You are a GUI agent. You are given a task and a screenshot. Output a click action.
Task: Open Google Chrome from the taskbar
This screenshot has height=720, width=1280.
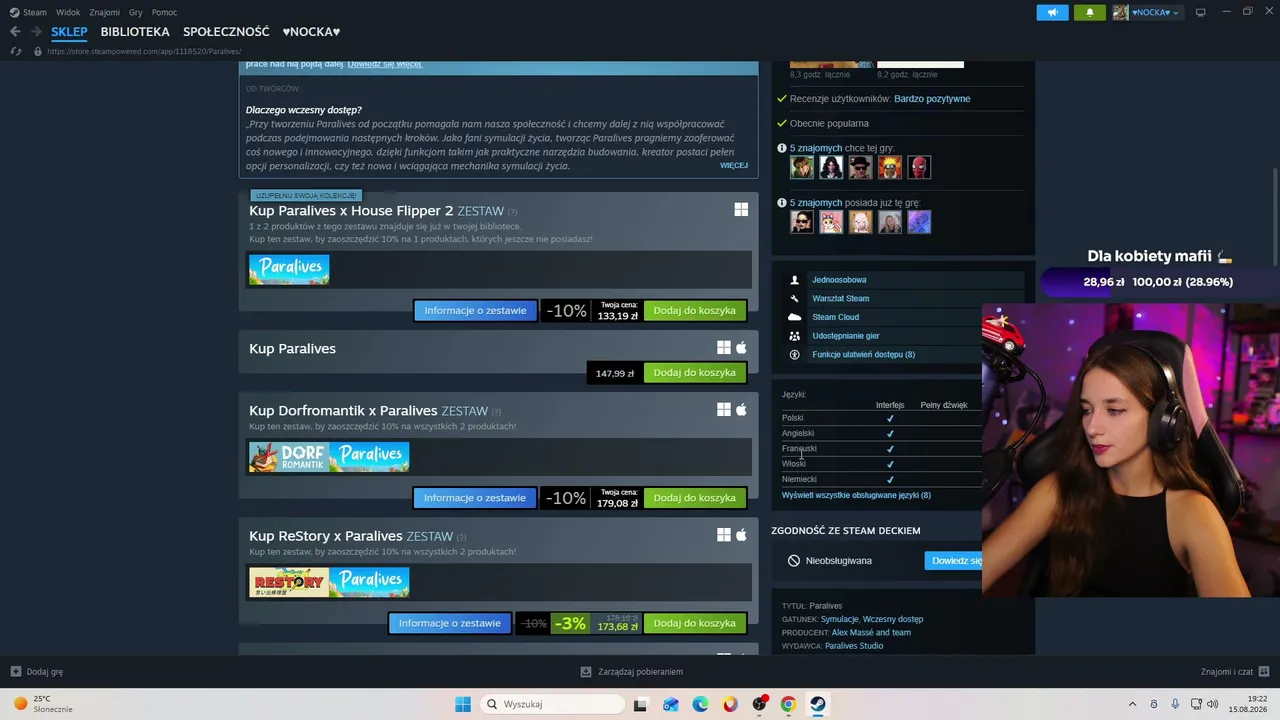click(788, 704)
